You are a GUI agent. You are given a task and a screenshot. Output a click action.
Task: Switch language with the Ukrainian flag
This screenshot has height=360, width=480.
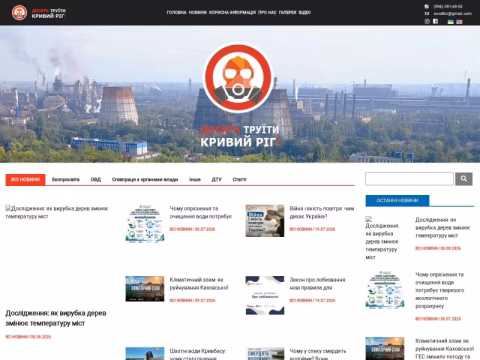pos(451,22)
